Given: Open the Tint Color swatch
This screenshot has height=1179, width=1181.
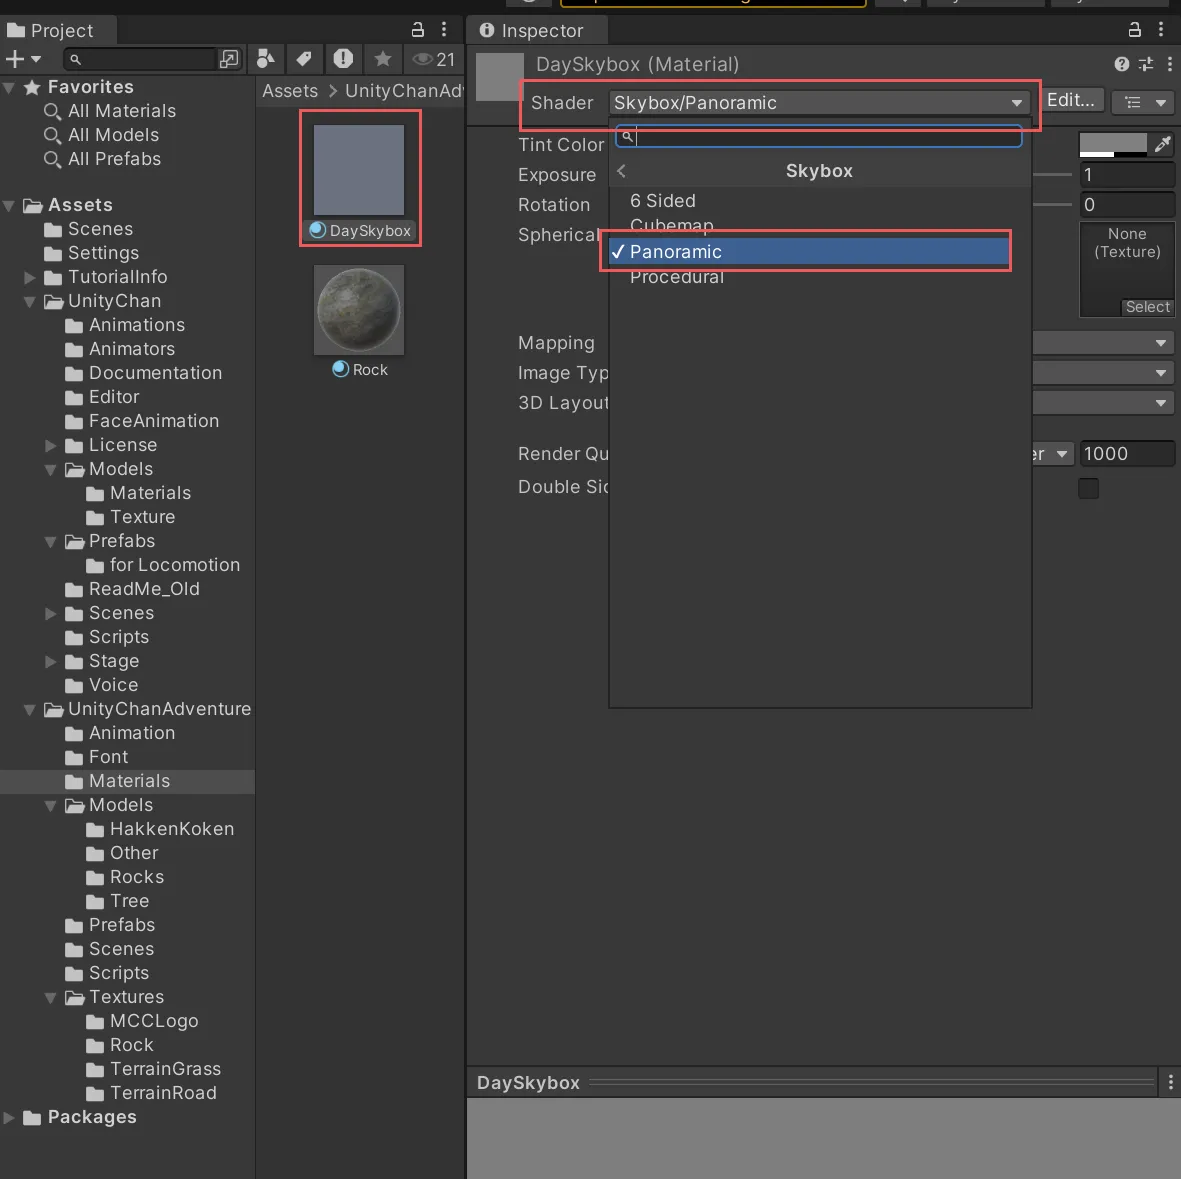Looking at the screenshot, I should pos(1113,145).
